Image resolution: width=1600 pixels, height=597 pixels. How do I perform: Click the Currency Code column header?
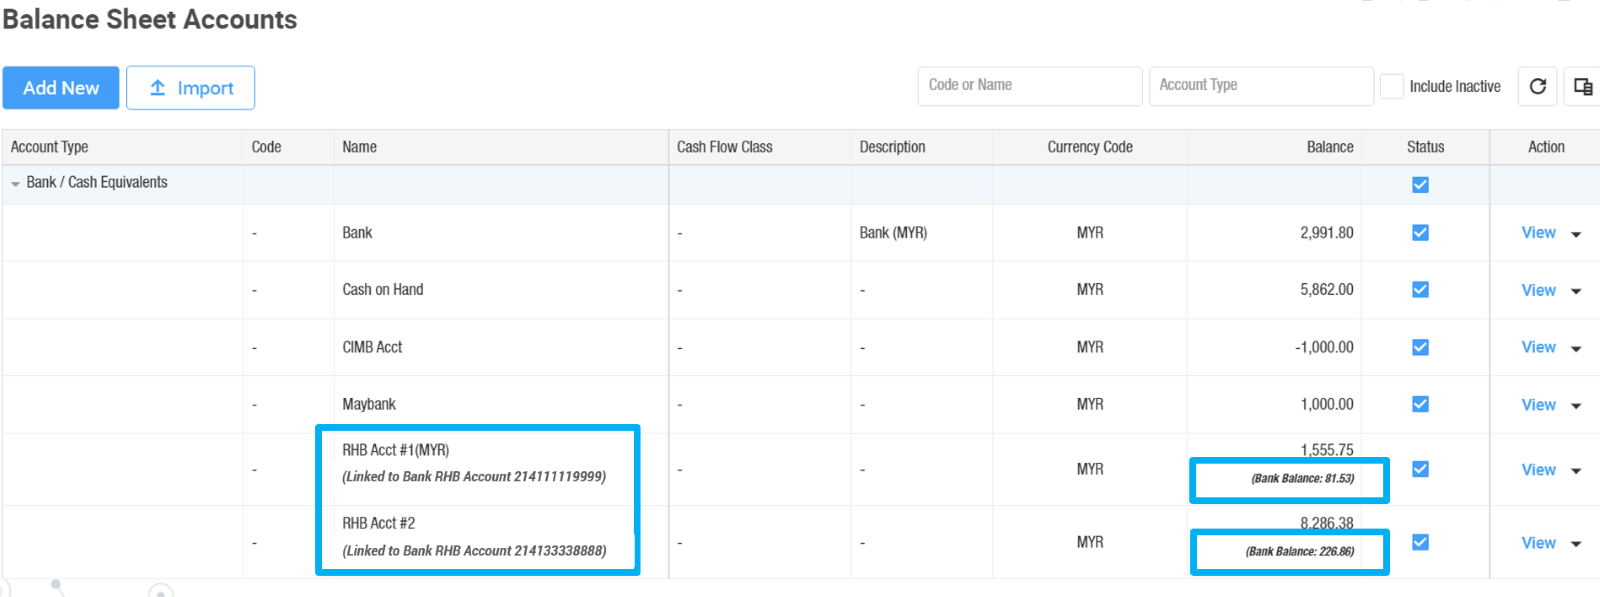(1090, 147)
